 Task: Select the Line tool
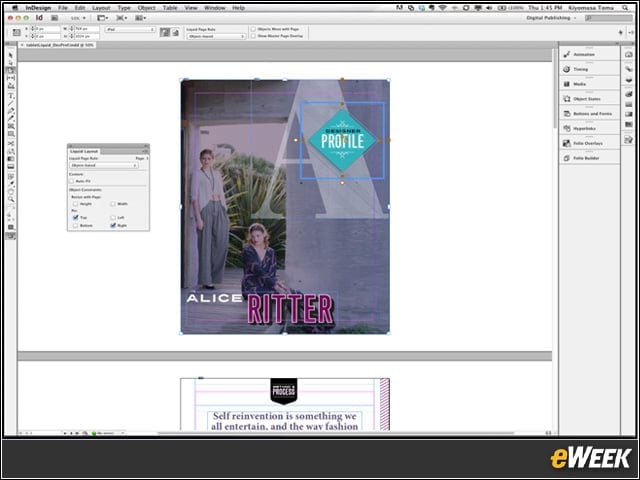11,103
